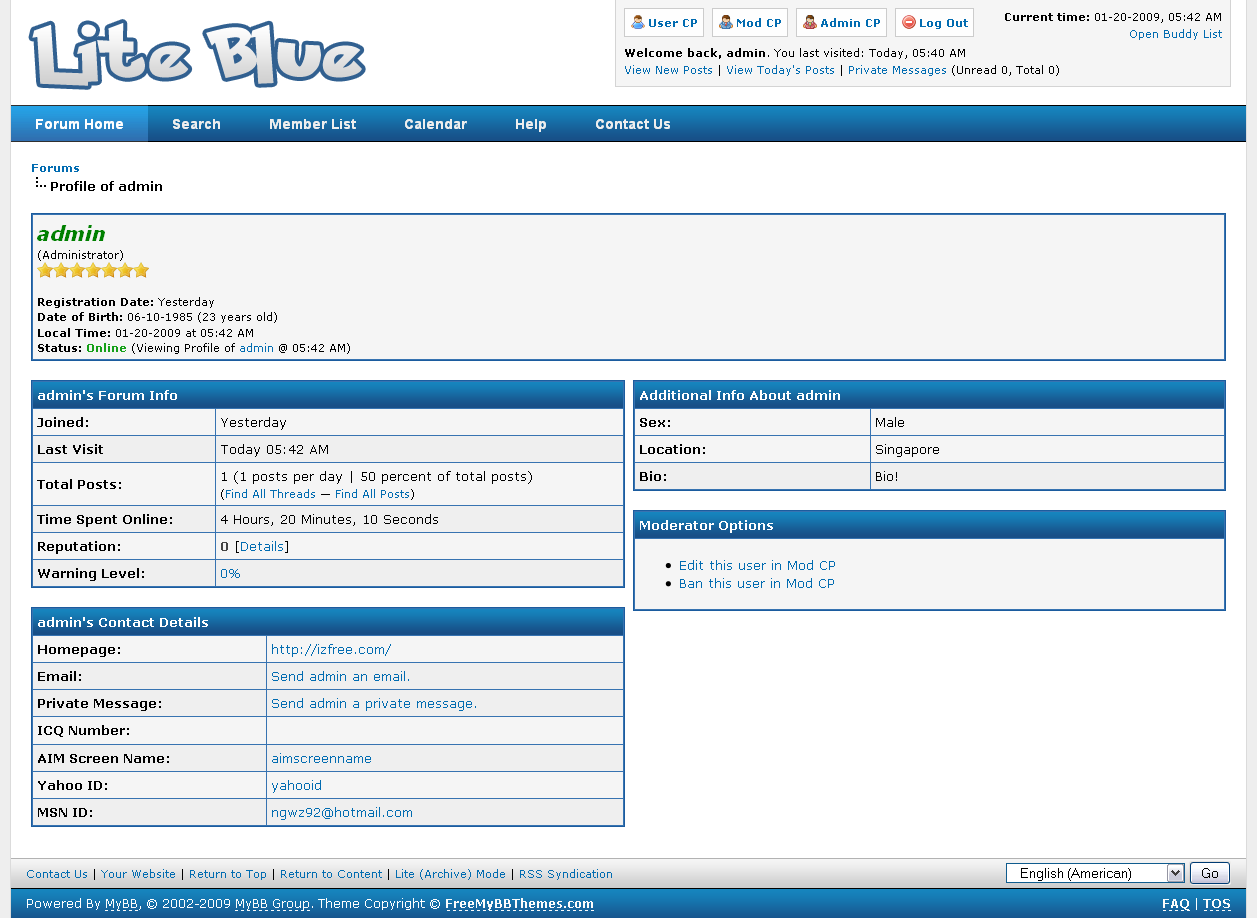Open the izfree.com homepage link
This screenshot has width=1257, height=918.
[x=331, y=650]
